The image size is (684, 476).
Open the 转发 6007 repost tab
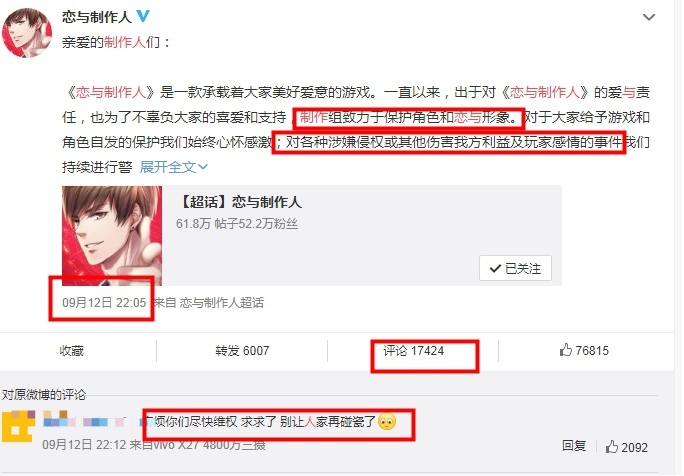(242, 351)
